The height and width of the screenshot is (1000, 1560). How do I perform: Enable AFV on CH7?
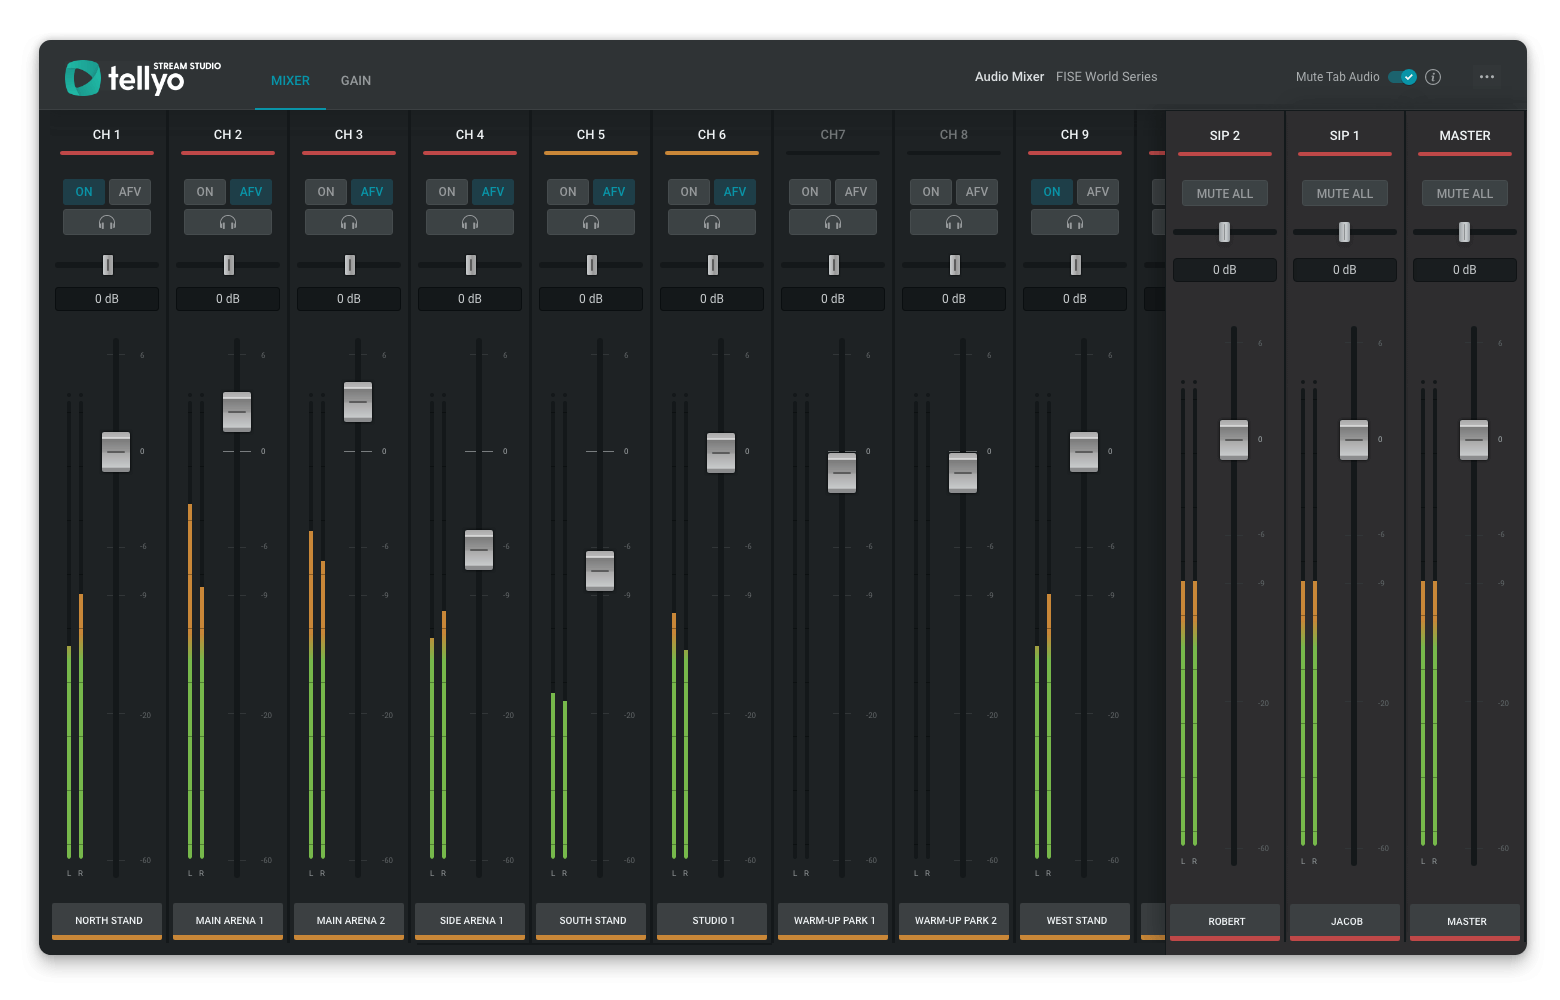tap(856, 192)
